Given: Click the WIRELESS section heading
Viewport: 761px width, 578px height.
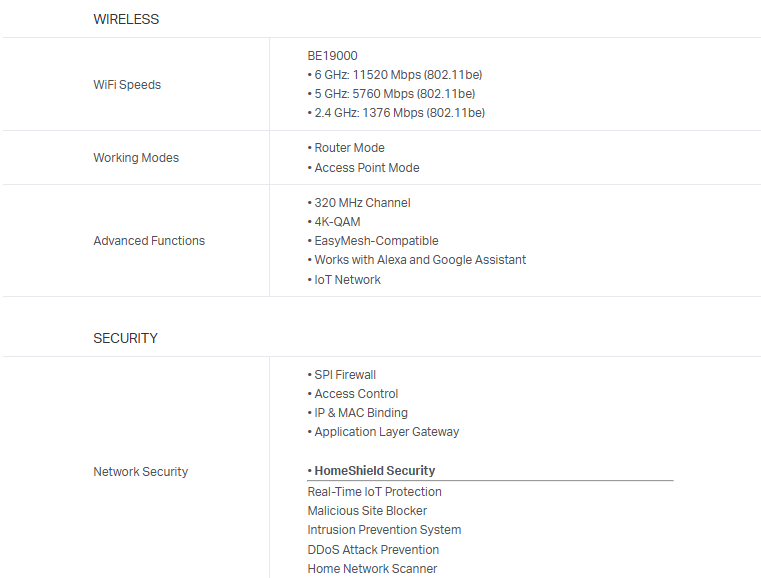Looking at the screenshot, I should [x=126, y=19].
